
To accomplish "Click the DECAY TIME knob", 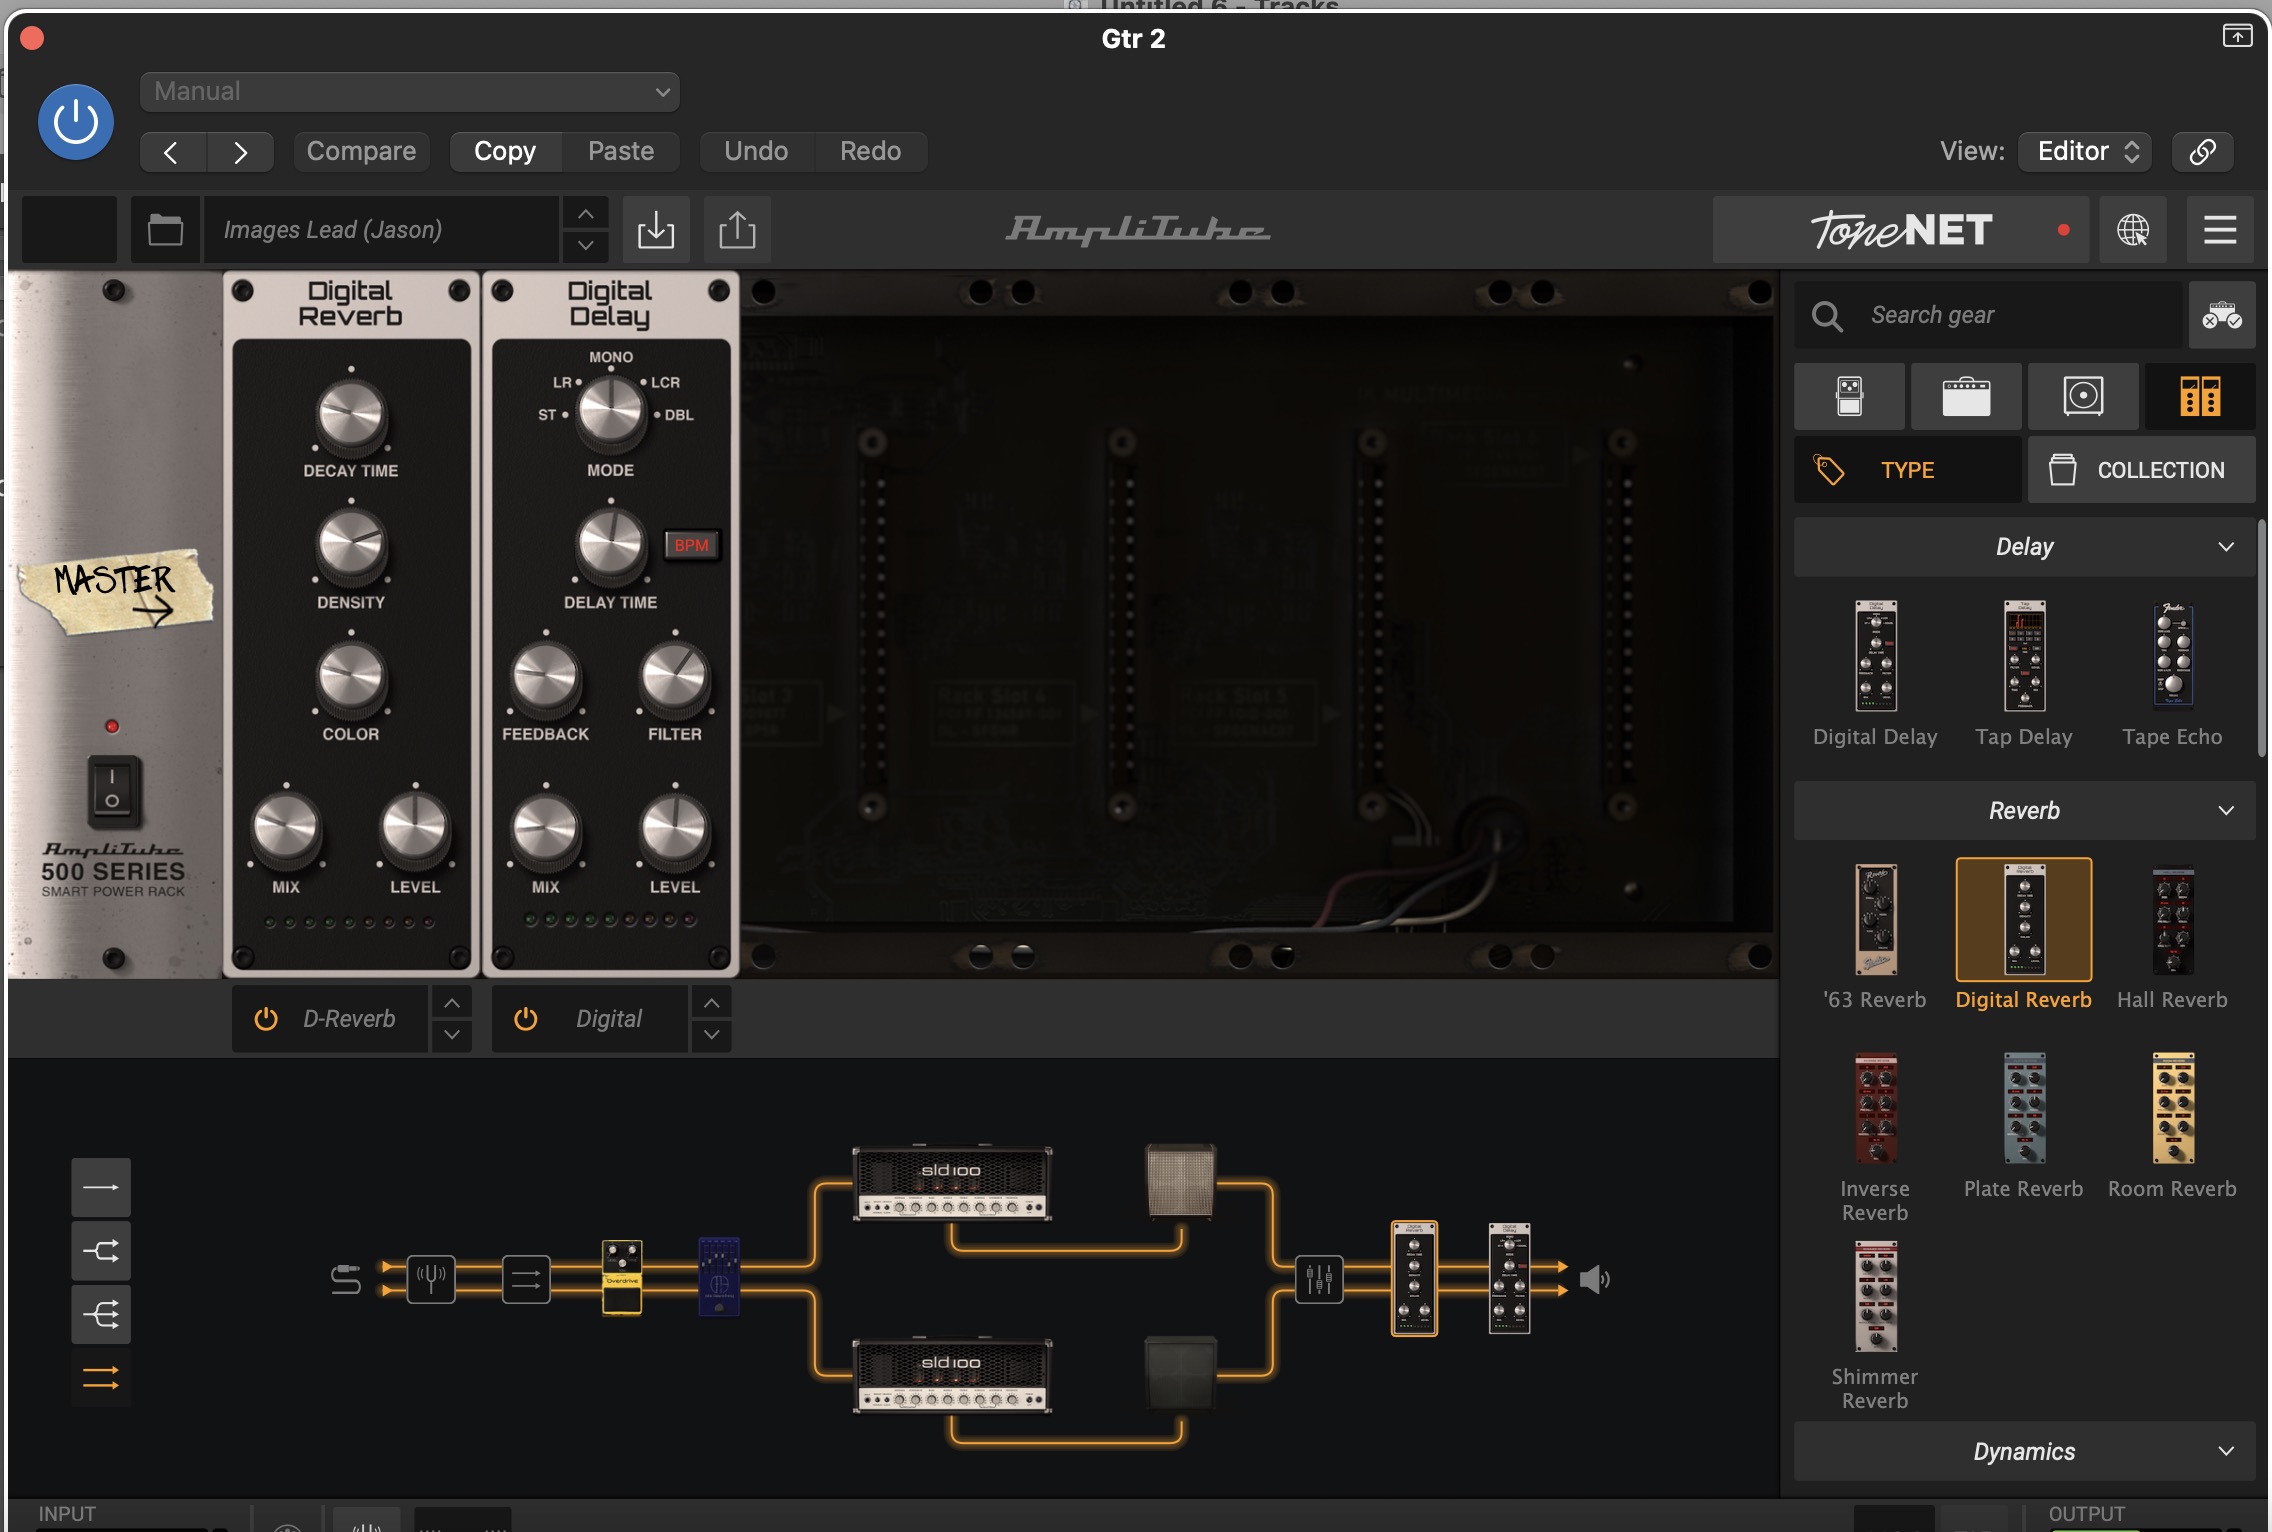I will 351,414.
